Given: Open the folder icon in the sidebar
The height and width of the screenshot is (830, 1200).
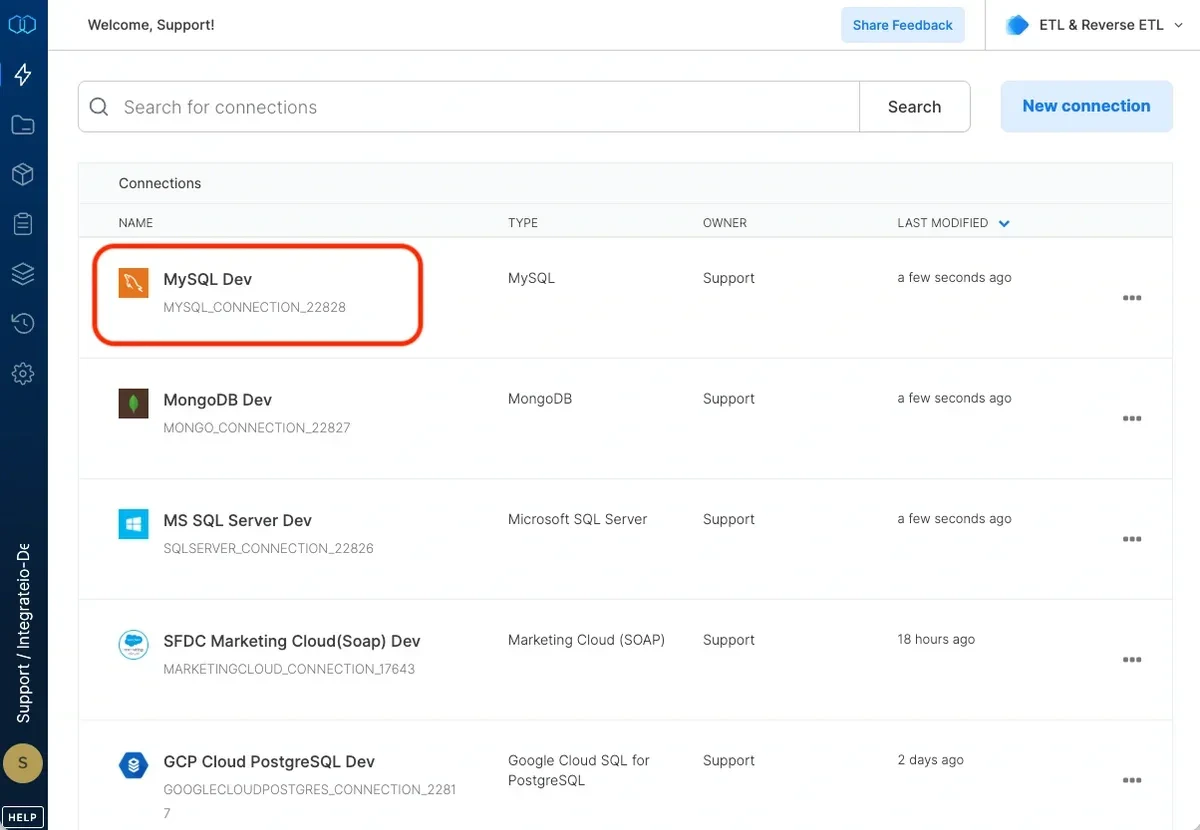Looking at the screenshot, I should [22, 124].
